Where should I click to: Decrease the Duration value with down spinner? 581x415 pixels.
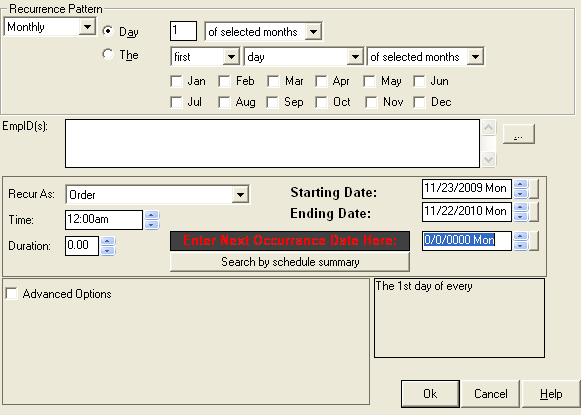click(107, 250)
